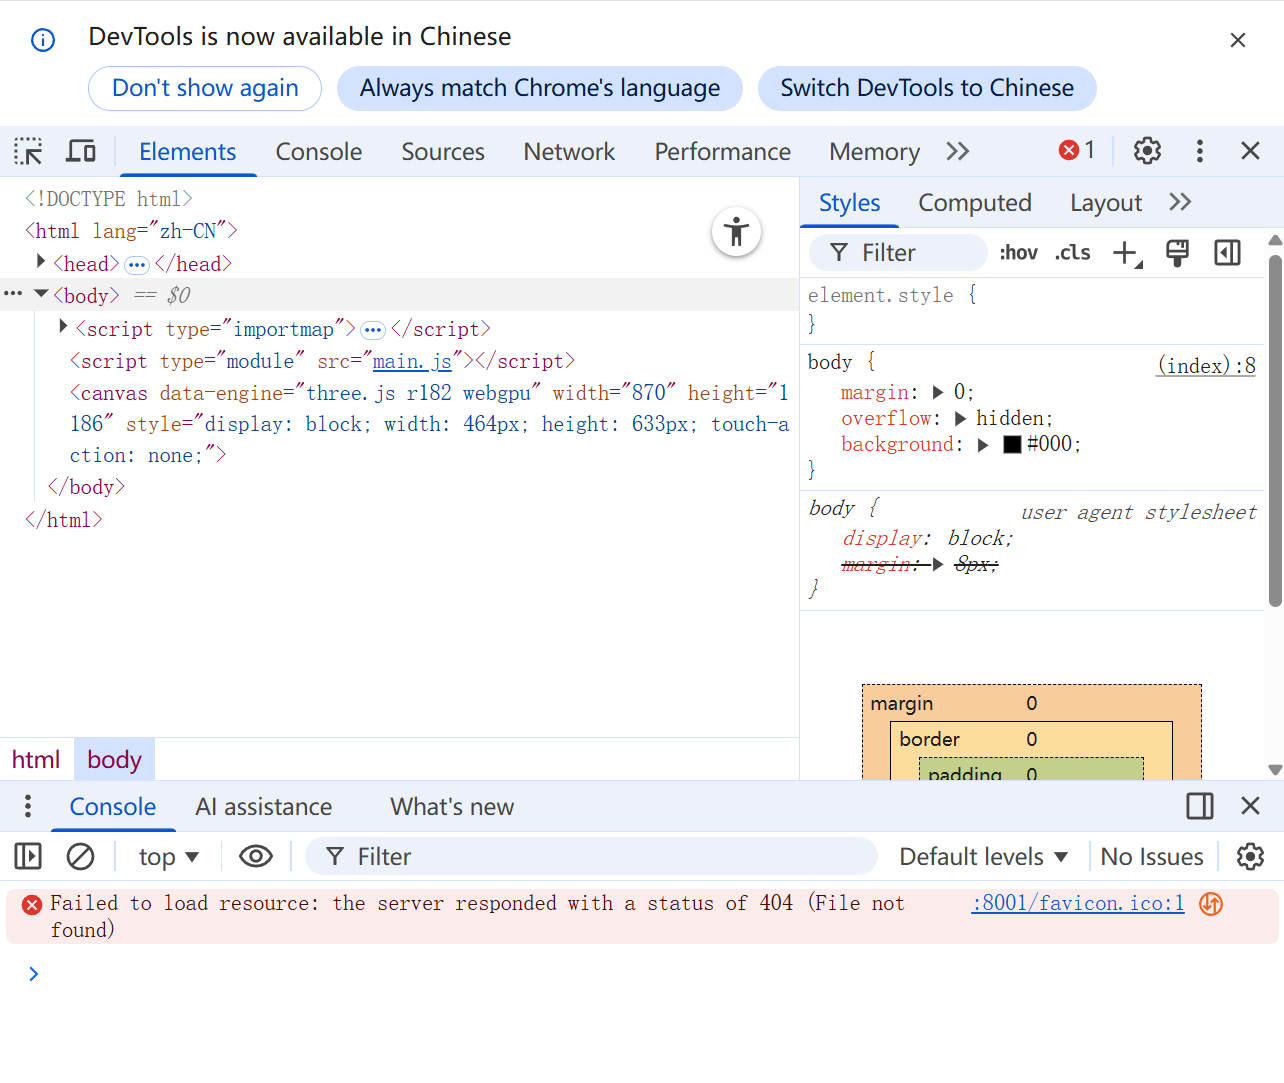Image resolution: width=1284 pixels, height=1083 pixels.
Task: Click the Don't show again button
Action: [205, 88]
